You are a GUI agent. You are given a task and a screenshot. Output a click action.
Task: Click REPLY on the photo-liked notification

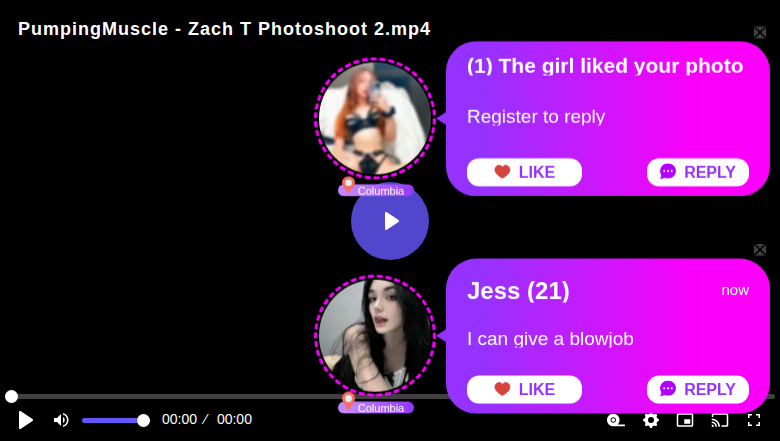698,172
